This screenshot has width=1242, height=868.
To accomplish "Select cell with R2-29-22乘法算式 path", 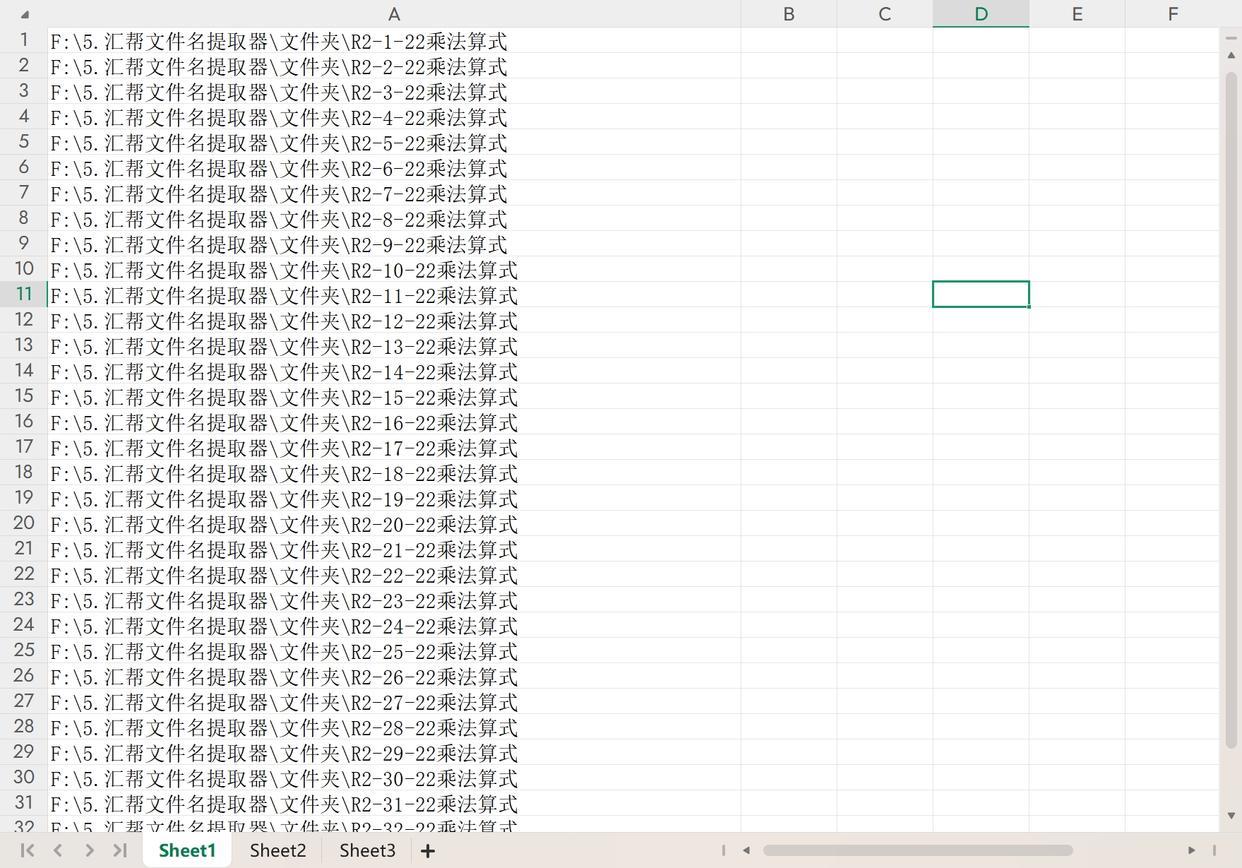I will point(394,752).
